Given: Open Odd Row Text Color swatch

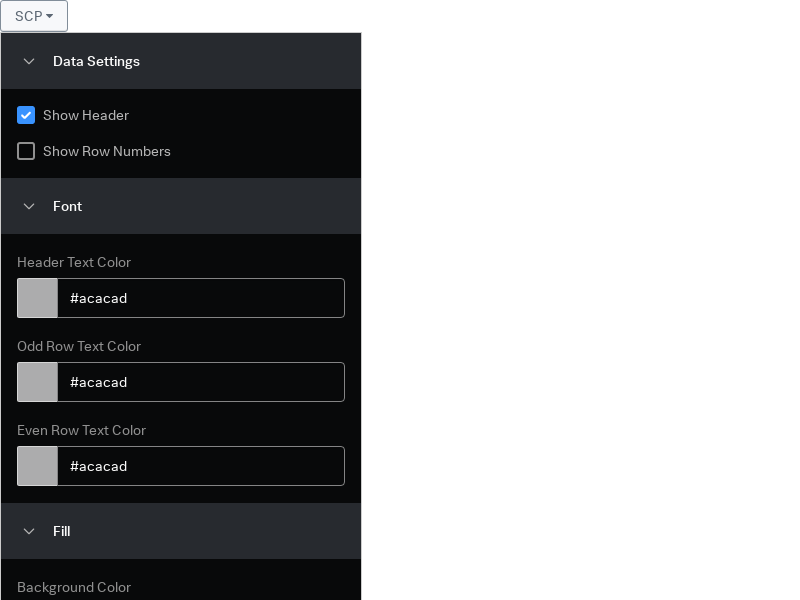Looking at the screenshot, I should (38, 382).
